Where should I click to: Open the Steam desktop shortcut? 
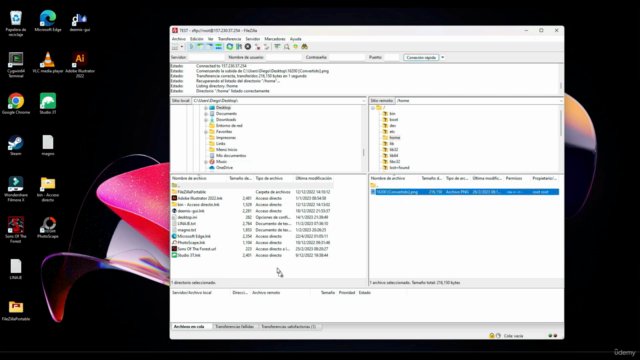(16, 145)
